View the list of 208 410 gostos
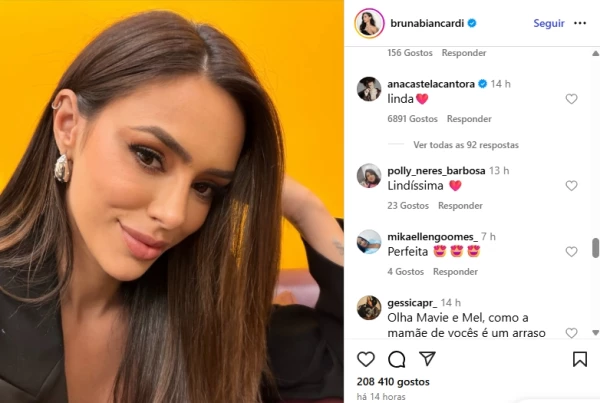The image size is (600, 403). (x=393, y=382)
